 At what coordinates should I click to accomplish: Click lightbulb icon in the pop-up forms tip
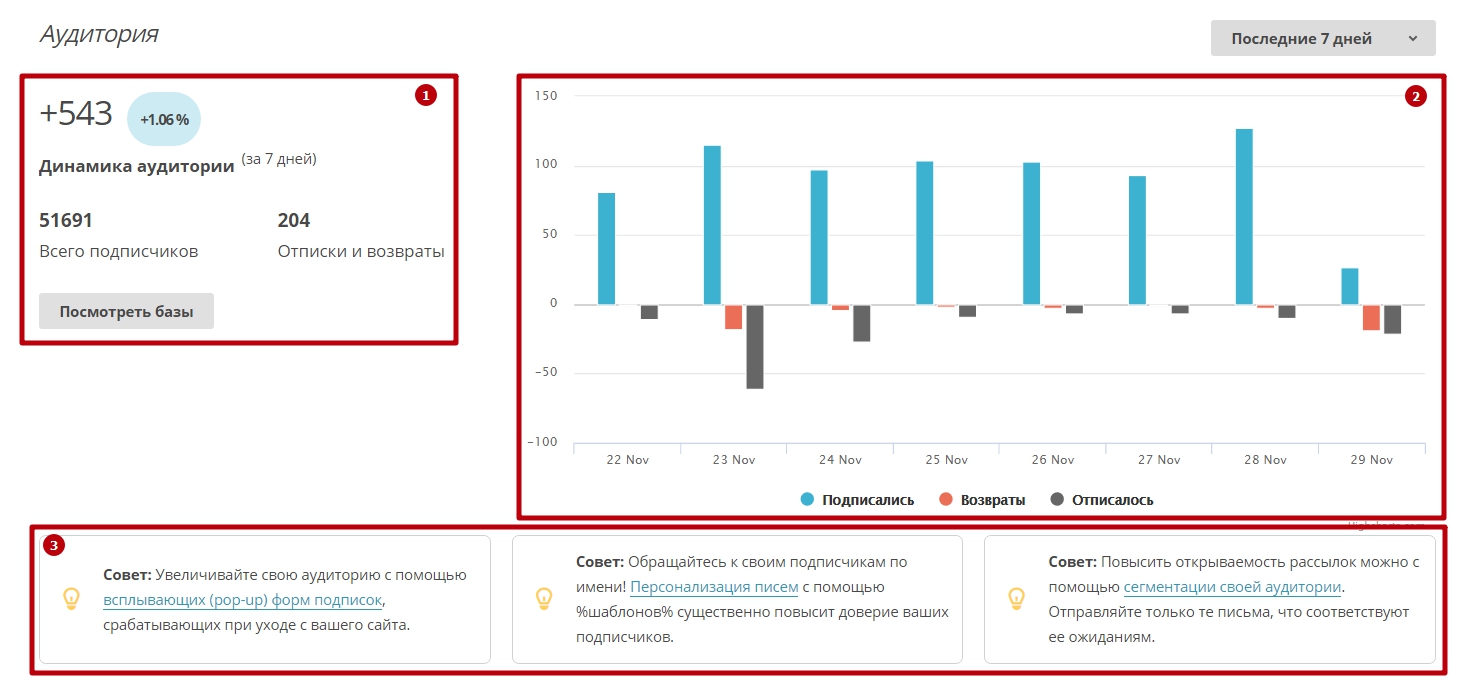pyautogui.click(x=71, y=598)
